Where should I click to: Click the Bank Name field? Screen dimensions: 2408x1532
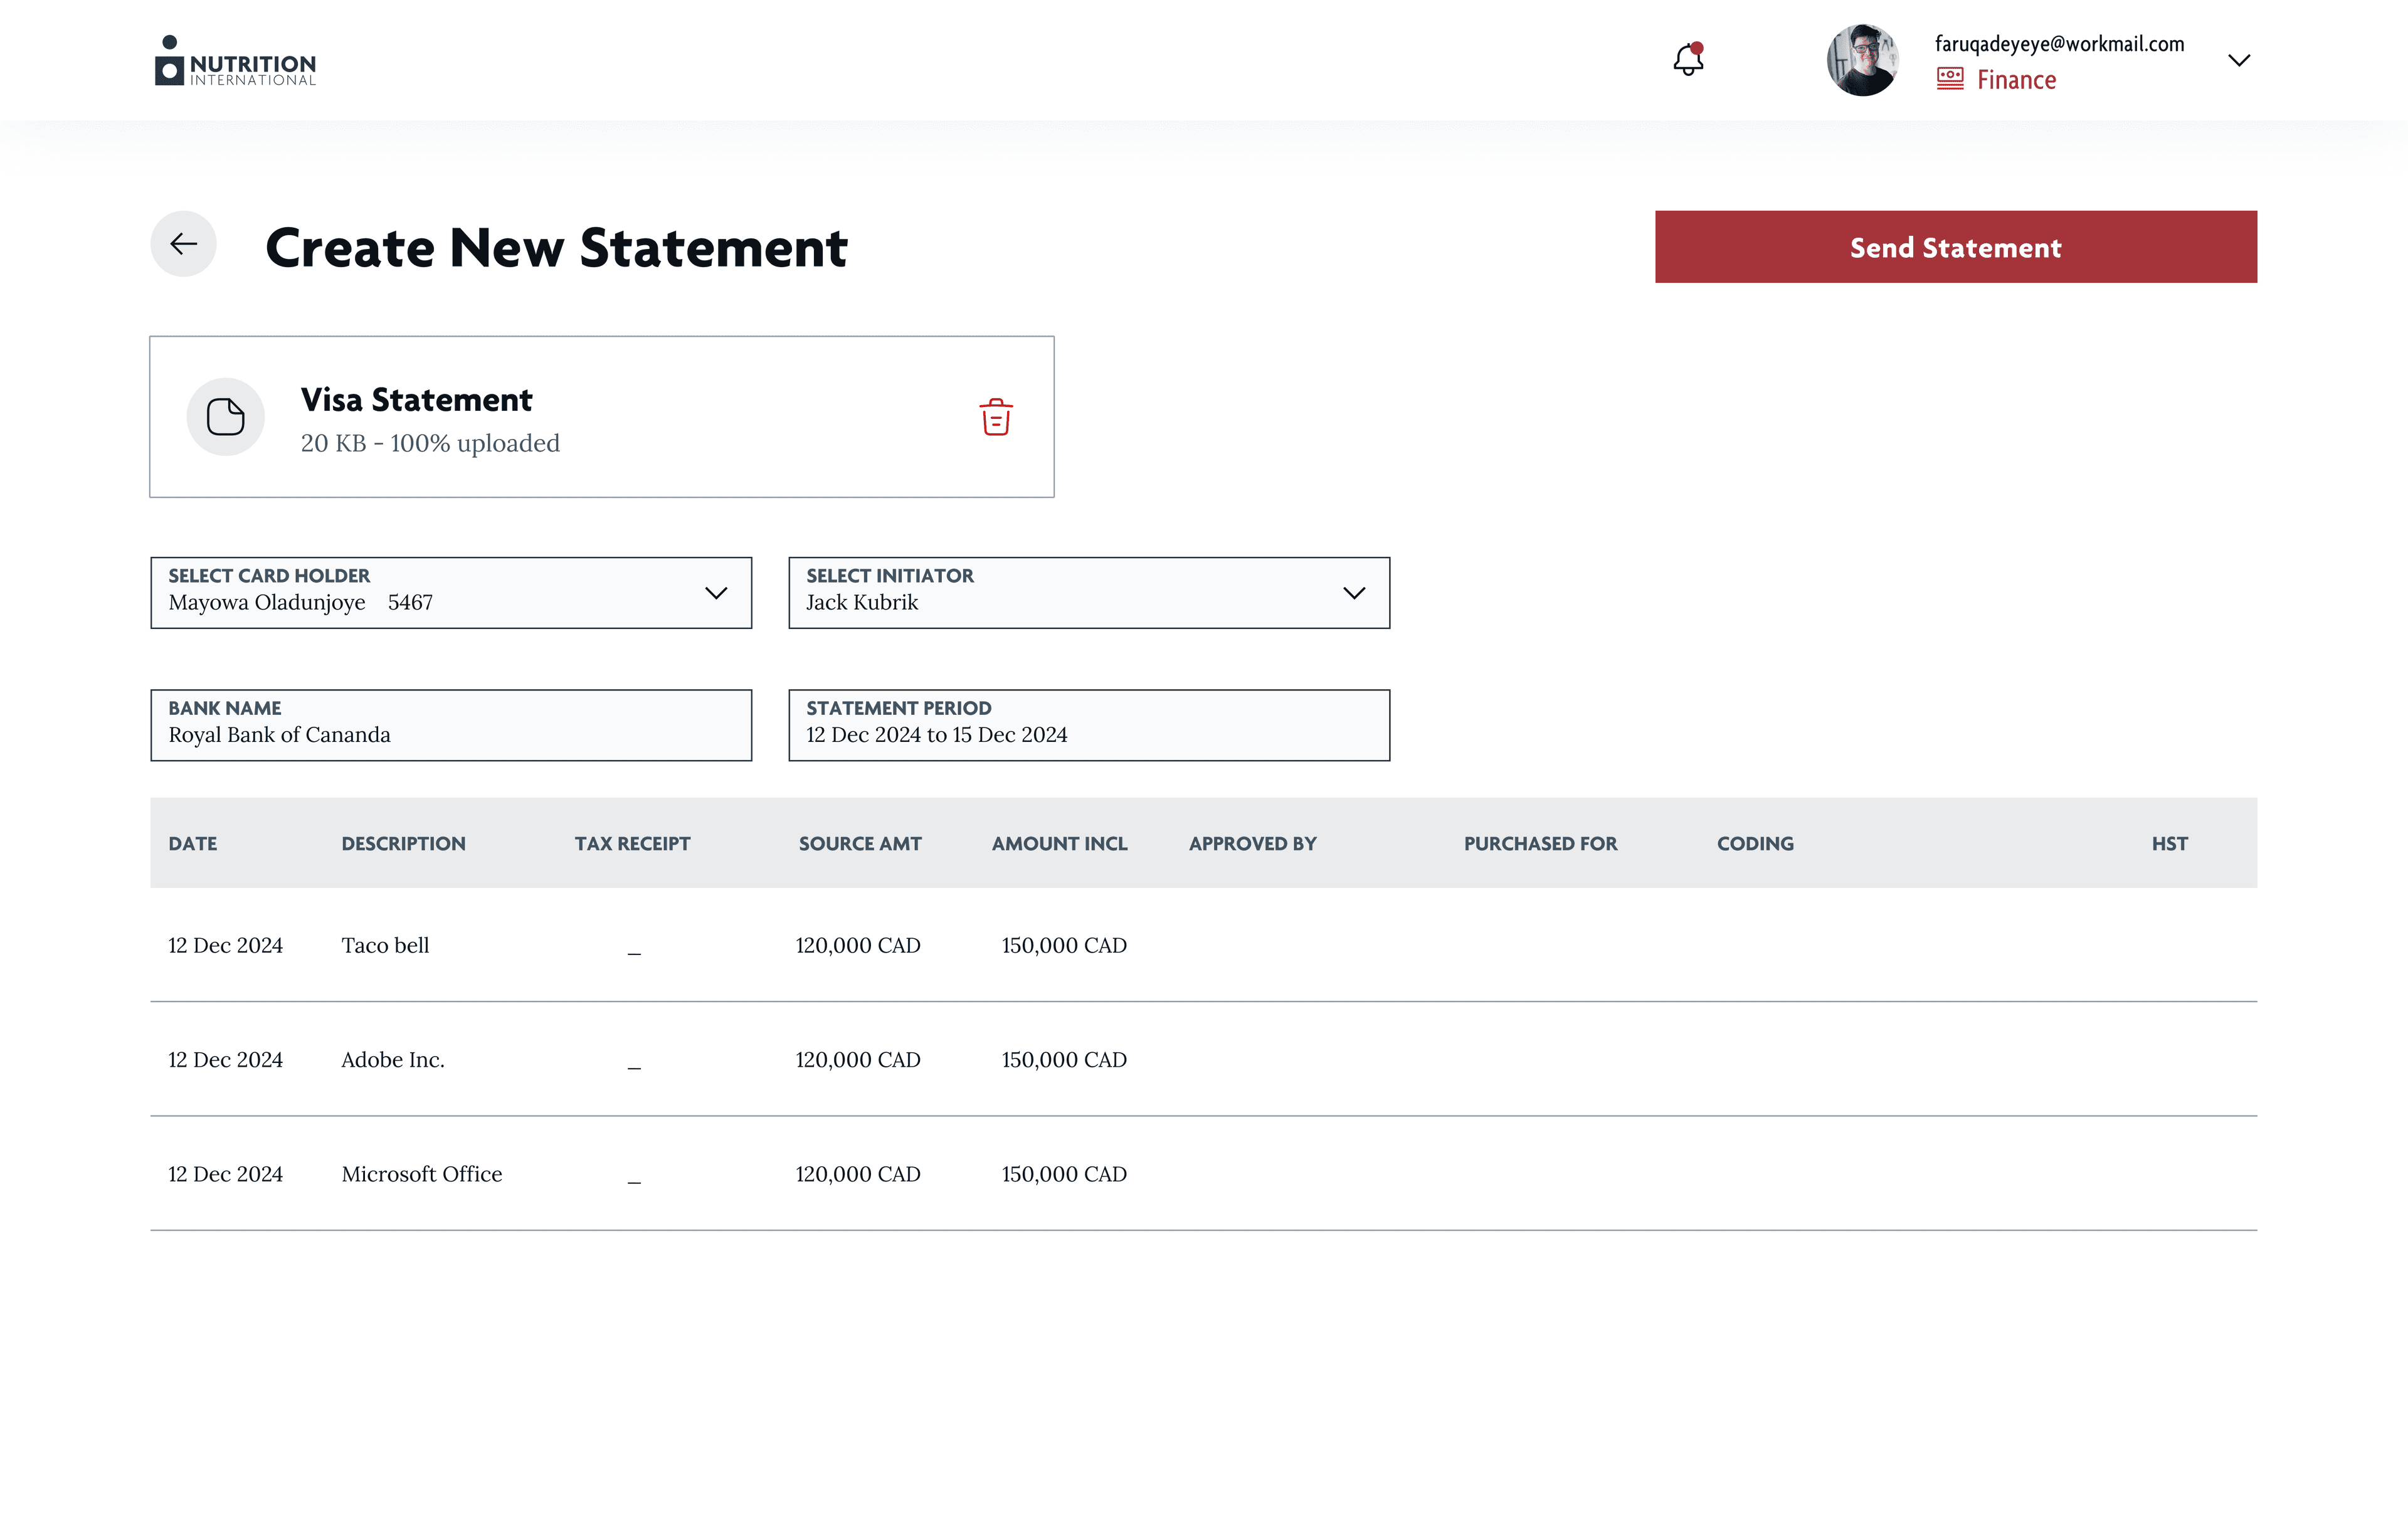click(451, 725)
